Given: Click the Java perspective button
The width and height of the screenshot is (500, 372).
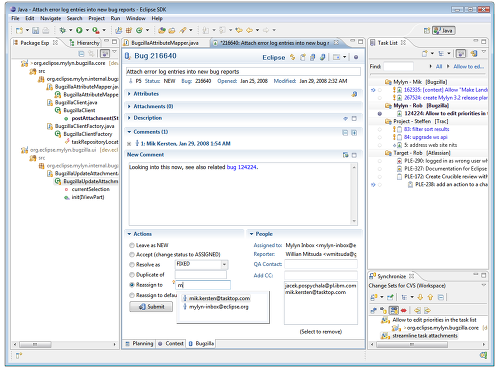Looking at the screenshot, I should coord(444,31).
